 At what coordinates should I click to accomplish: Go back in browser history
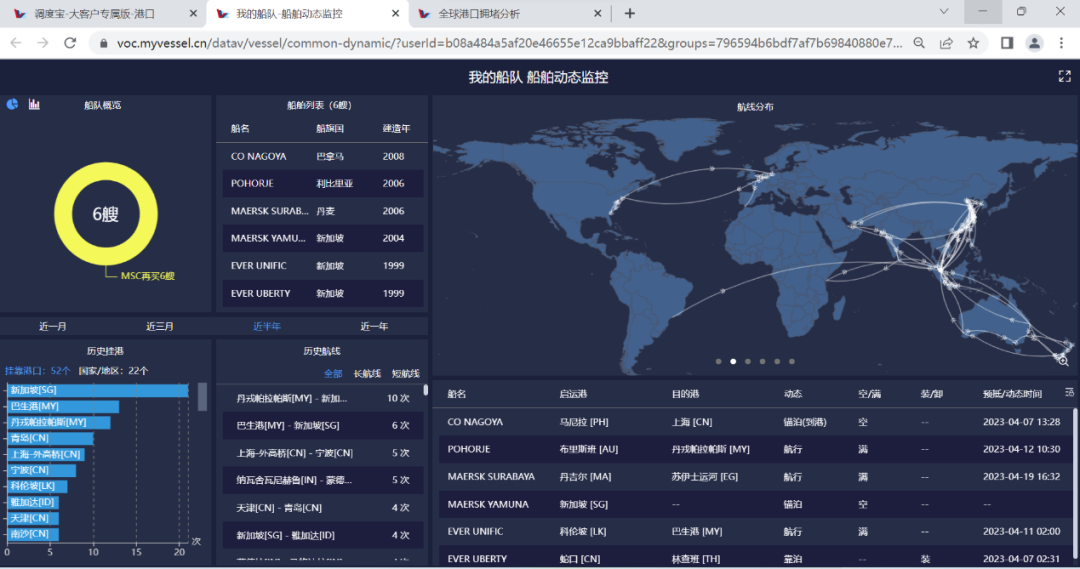[x=16, y=43]
